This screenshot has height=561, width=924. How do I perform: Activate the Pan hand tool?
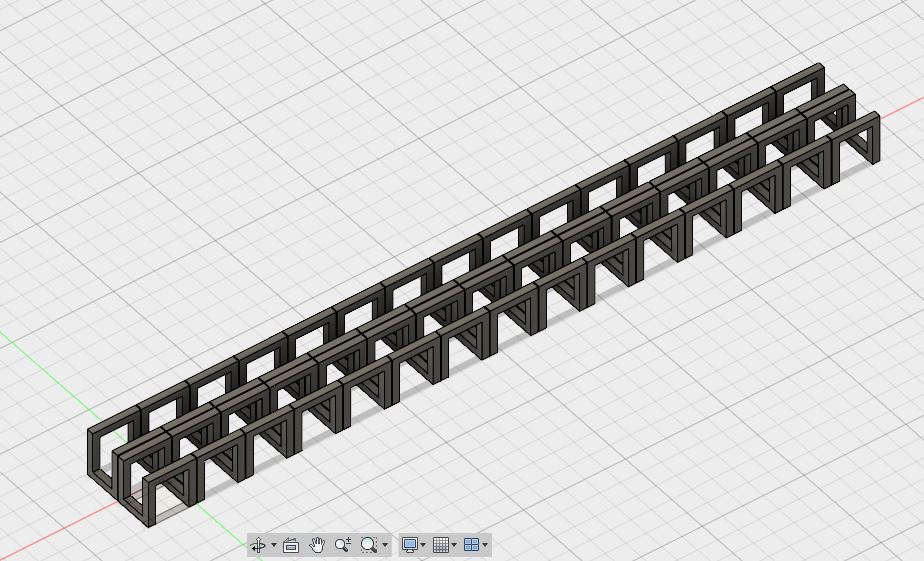[317, 545]
